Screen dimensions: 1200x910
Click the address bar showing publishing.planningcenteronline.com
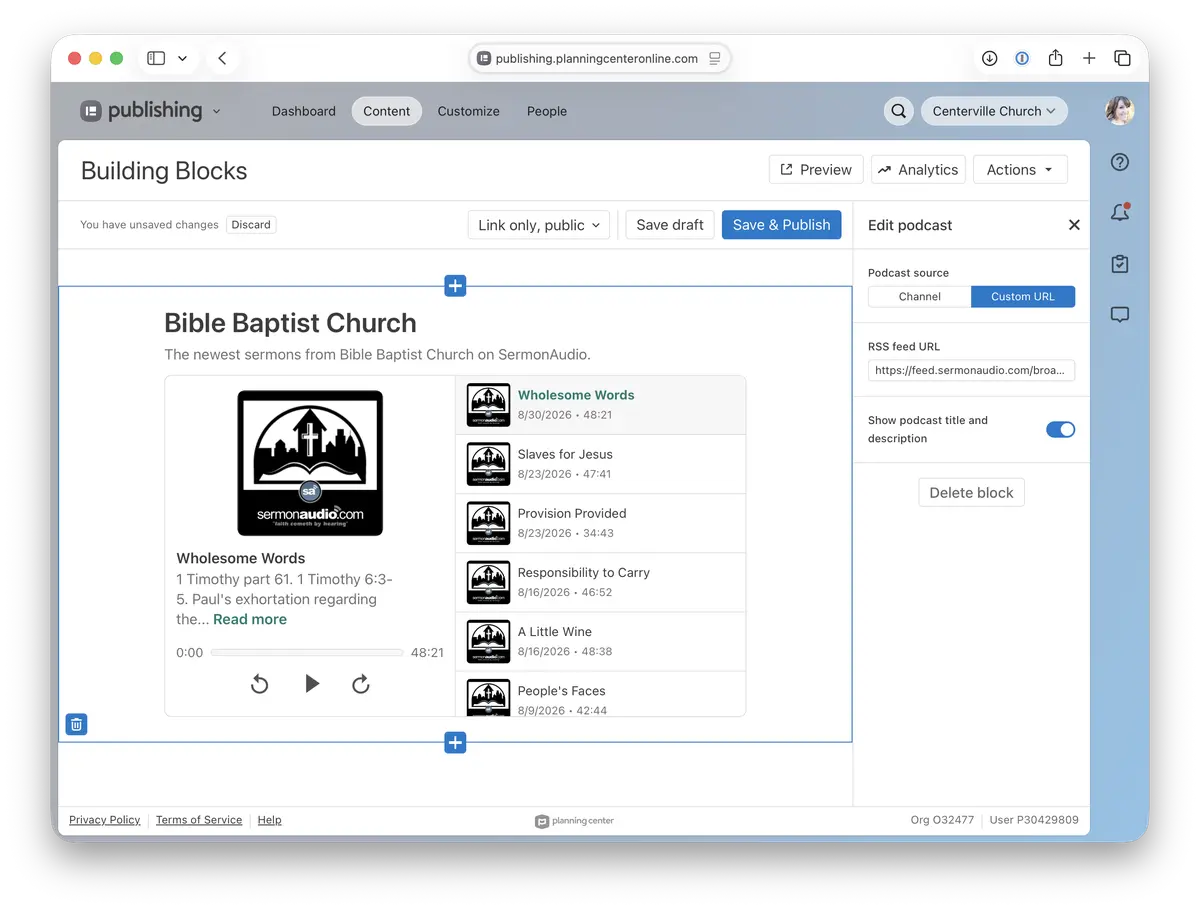600,58
